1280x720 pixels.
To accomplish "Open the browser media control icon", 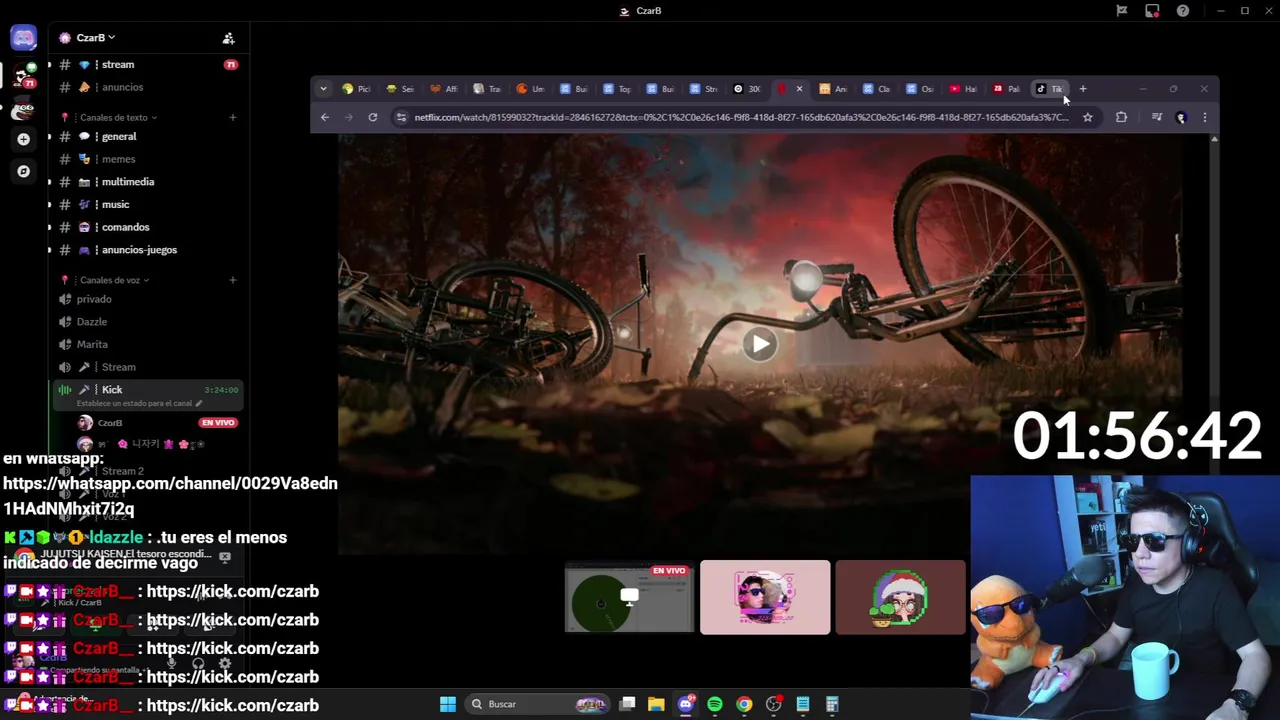I will [1156, 117].
